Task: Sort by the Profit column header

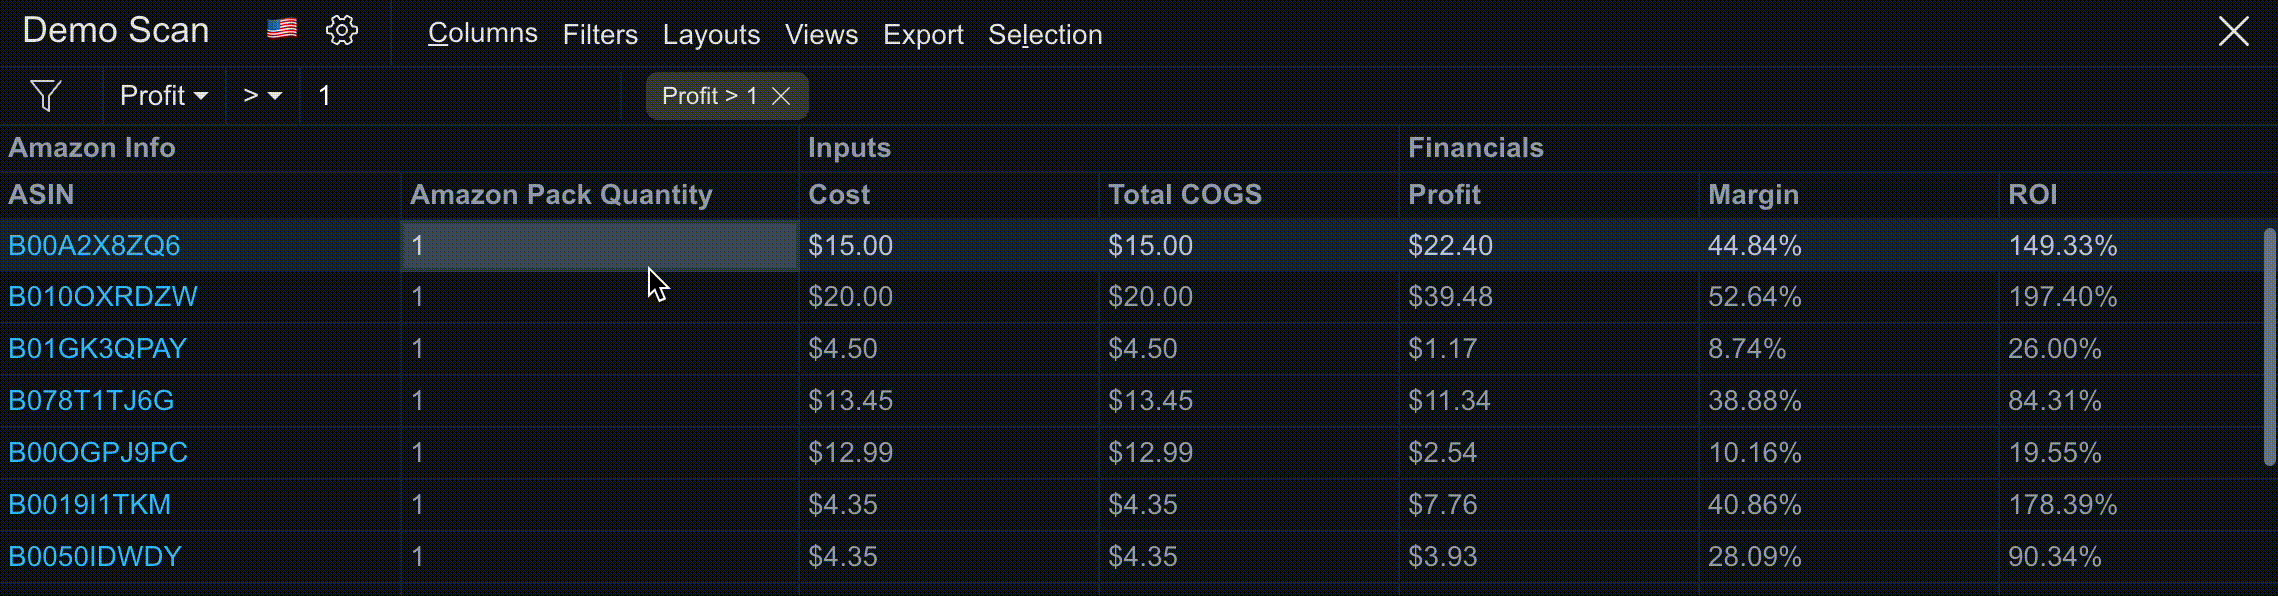Action: [x=1444, y=195]
